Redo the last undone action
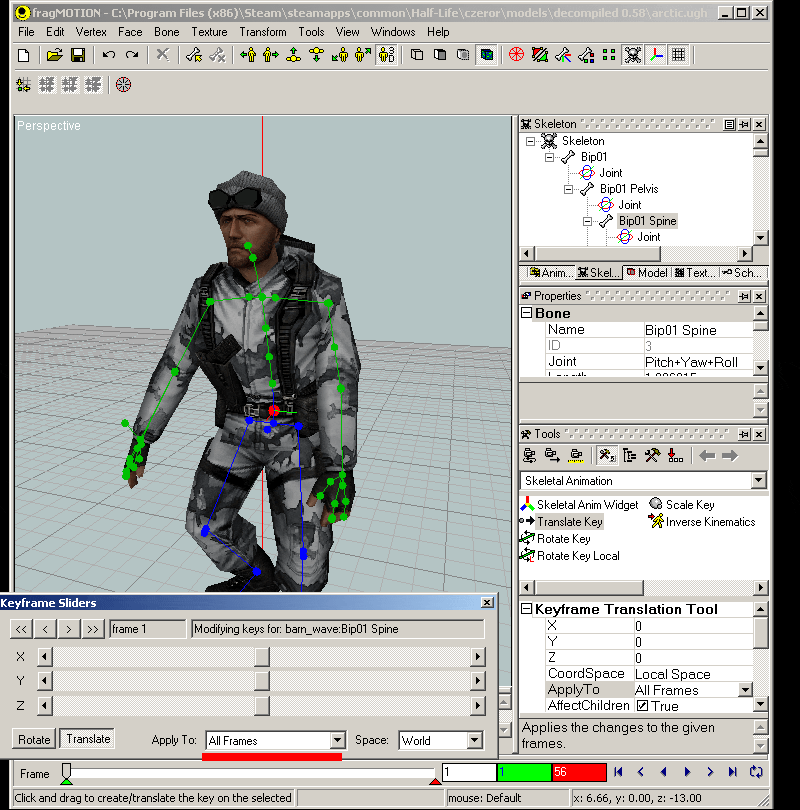800x810 pixels. click(x=132, y=55)
